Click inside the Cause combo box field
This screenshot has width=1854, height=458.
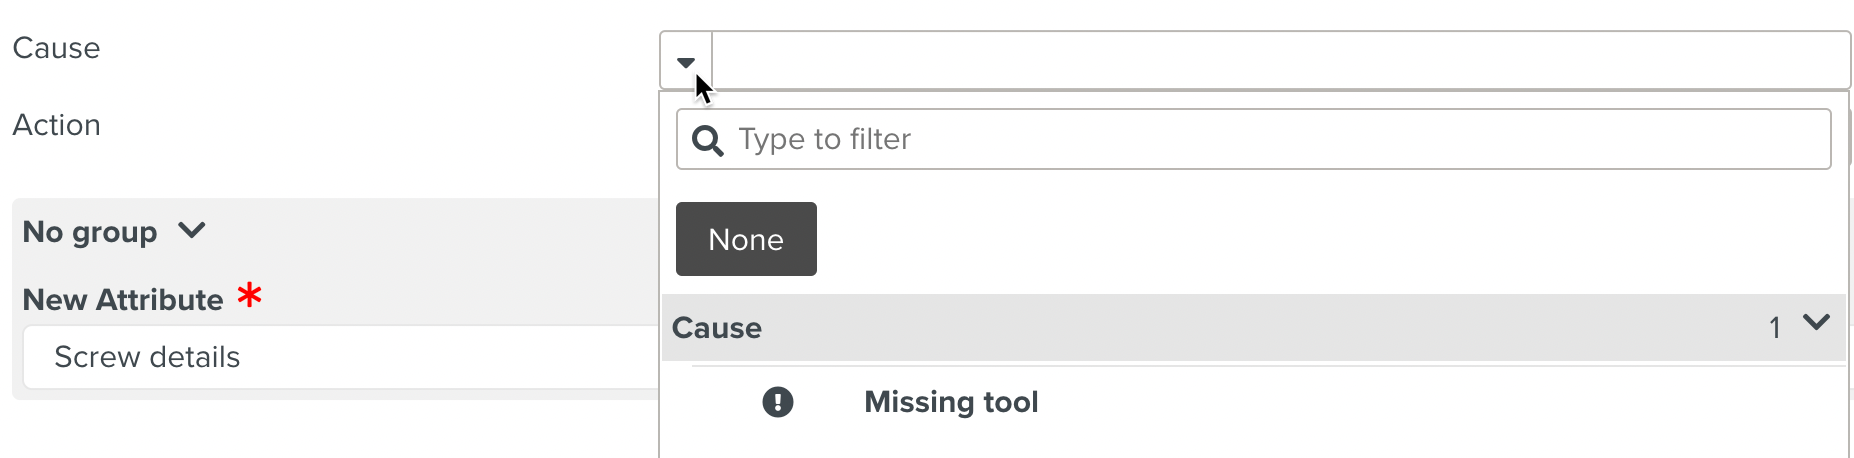(1280, 61)
